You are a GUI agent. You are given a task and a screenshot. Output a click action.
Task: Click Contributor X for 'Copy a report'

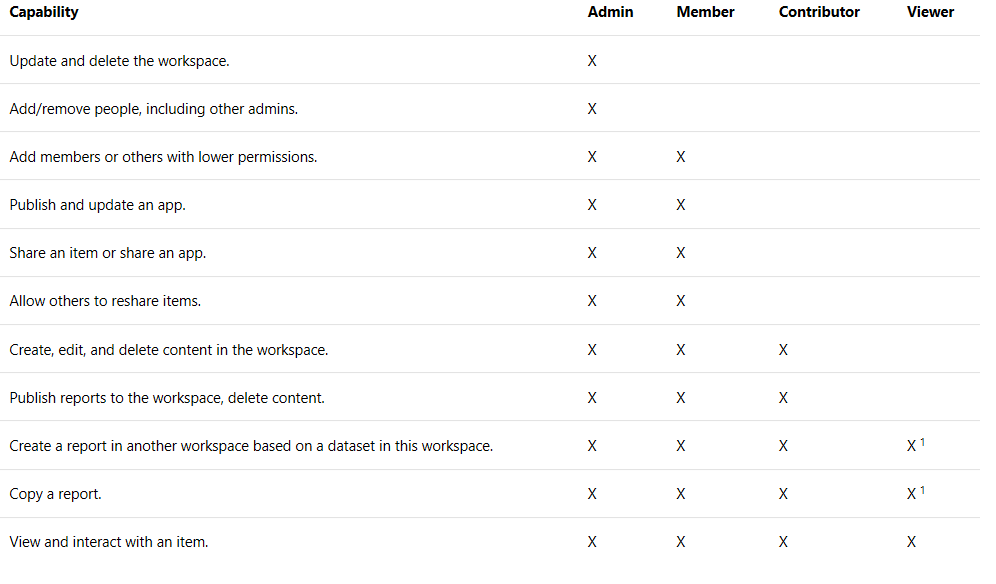pyautogui.click(x=783, y=494)
